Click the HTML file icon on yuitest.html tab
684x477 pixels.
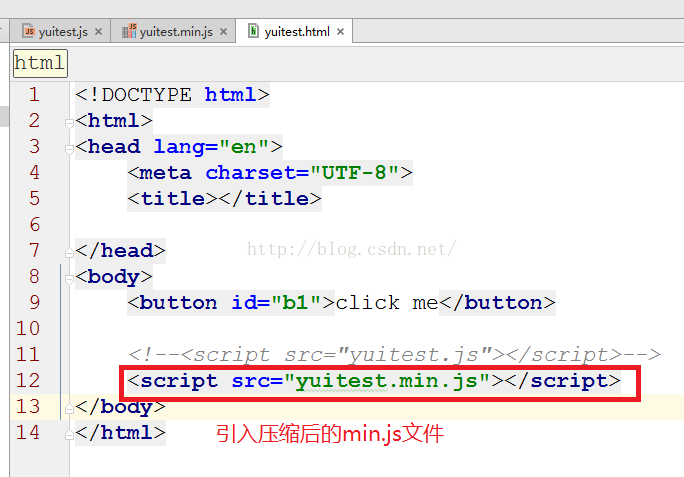[x=253, y=31]
